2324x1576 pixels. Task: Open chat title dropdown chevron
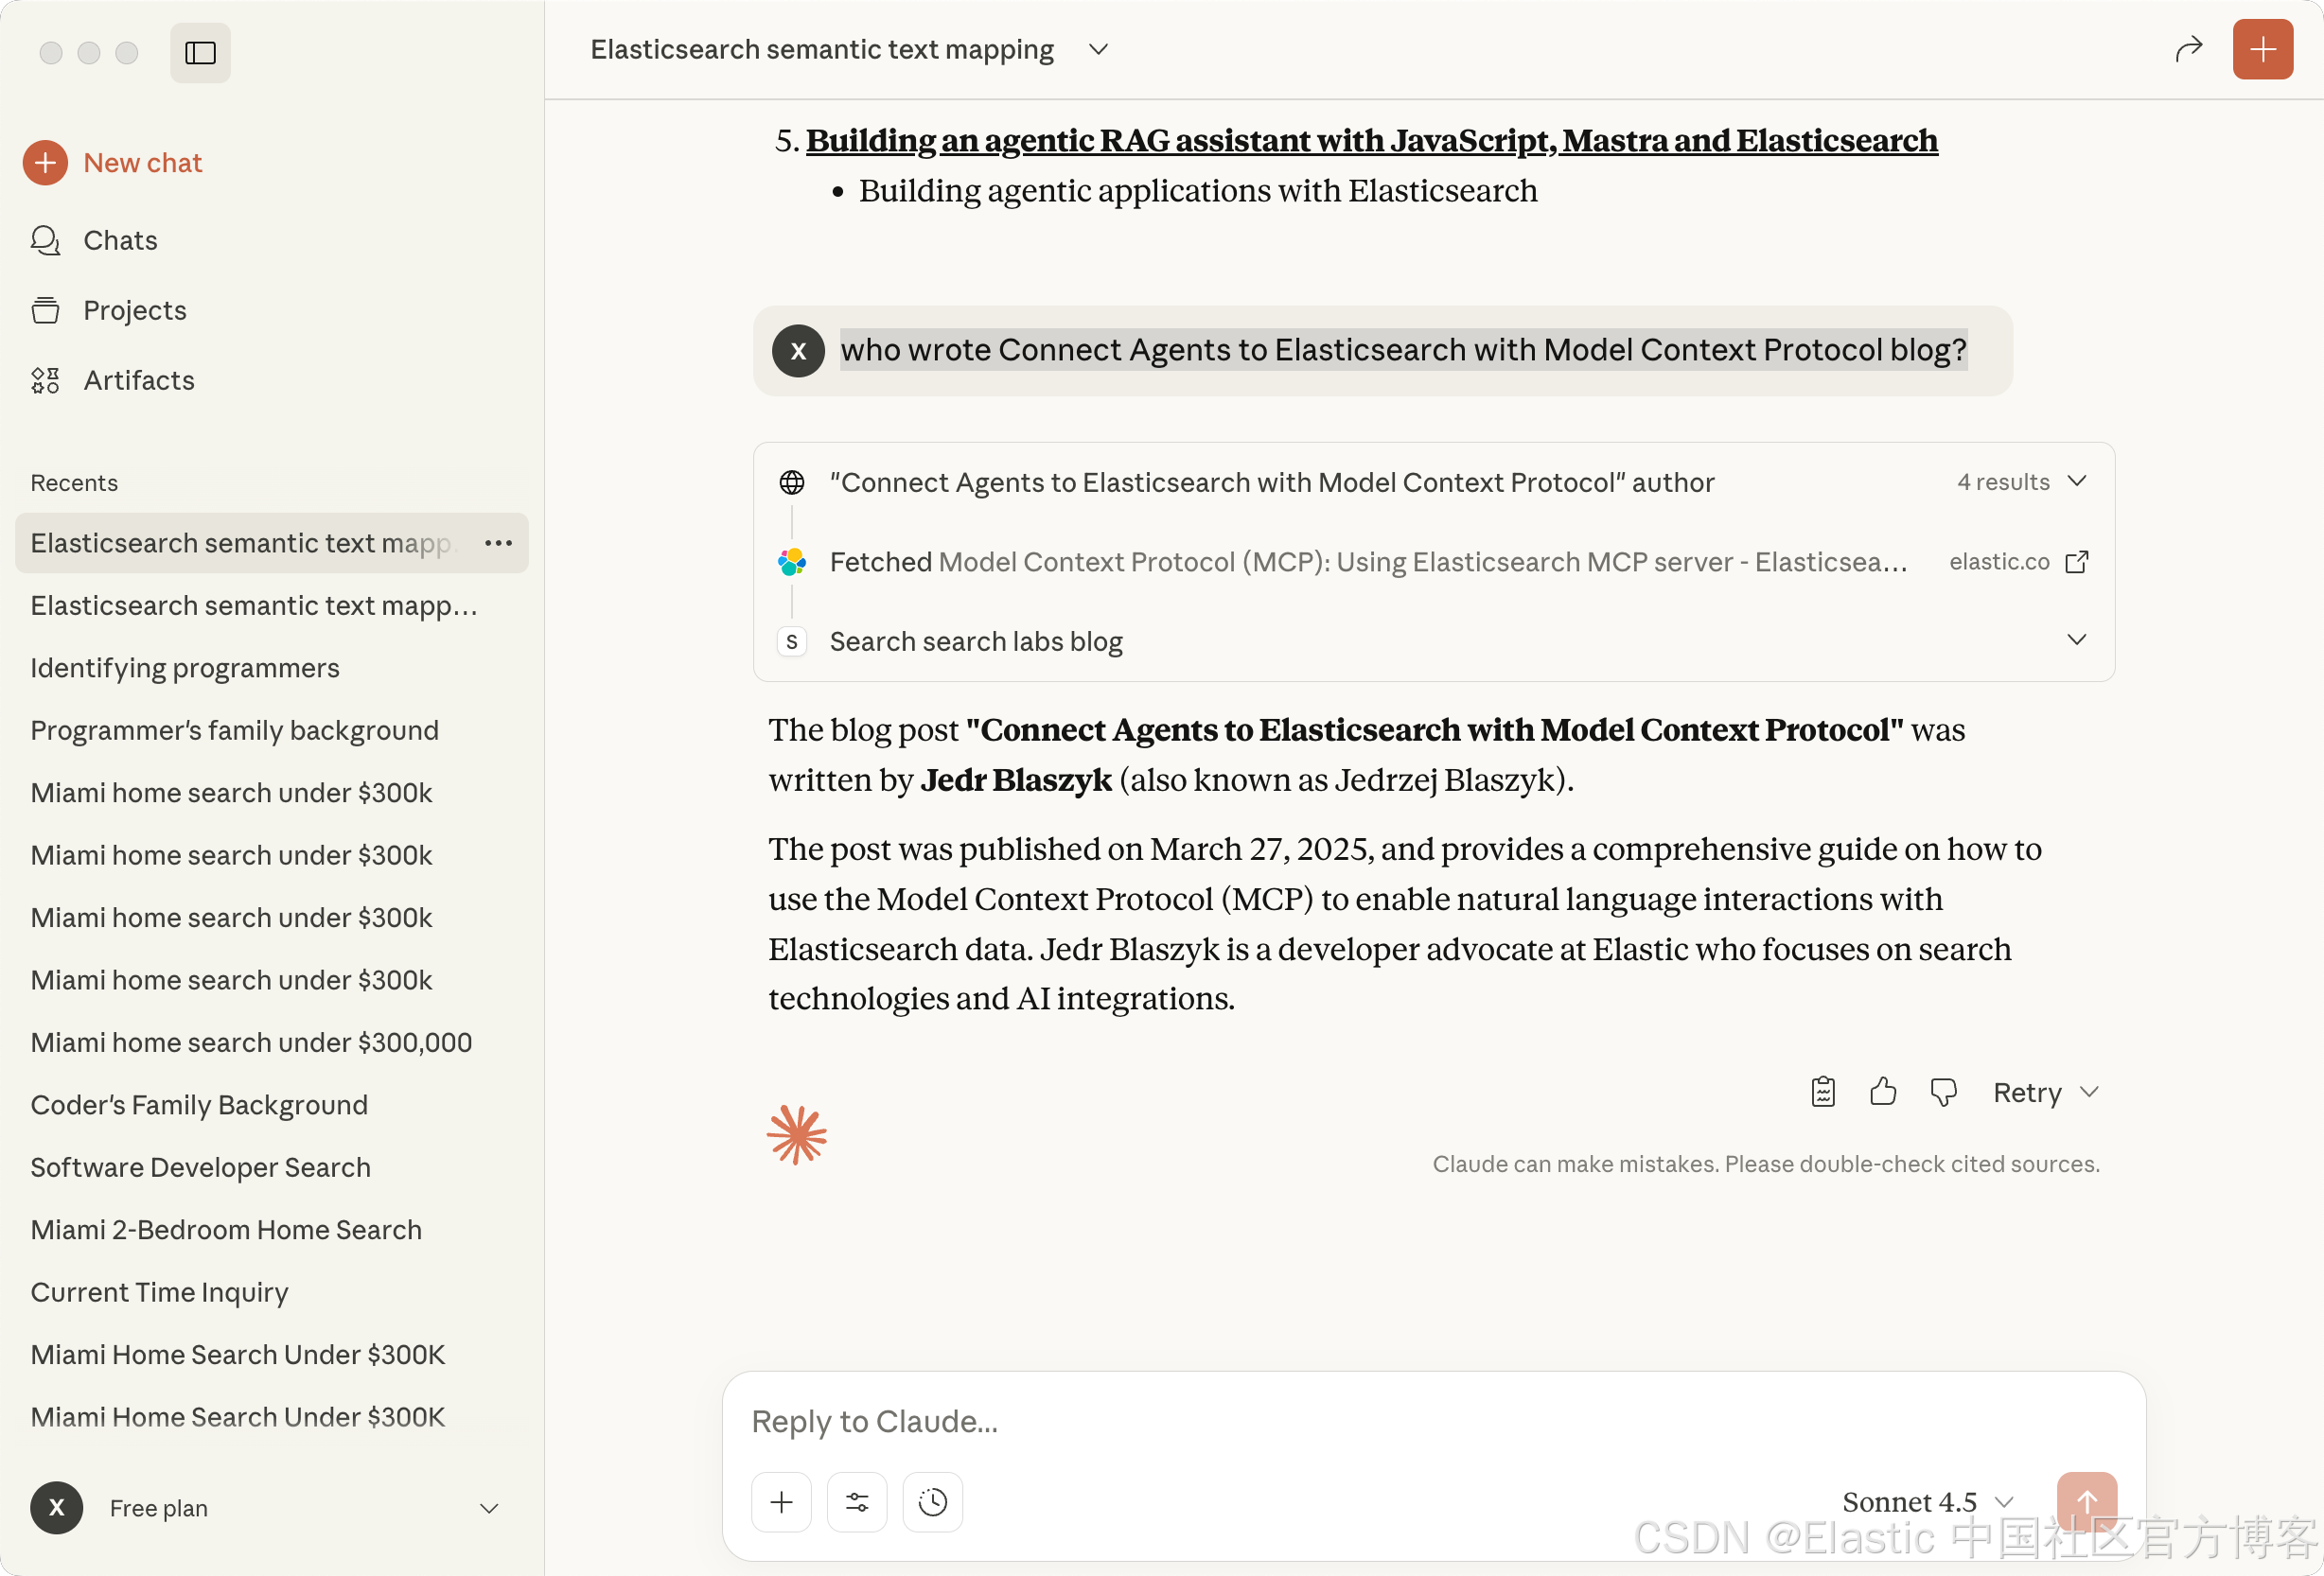coord(1098,49)
